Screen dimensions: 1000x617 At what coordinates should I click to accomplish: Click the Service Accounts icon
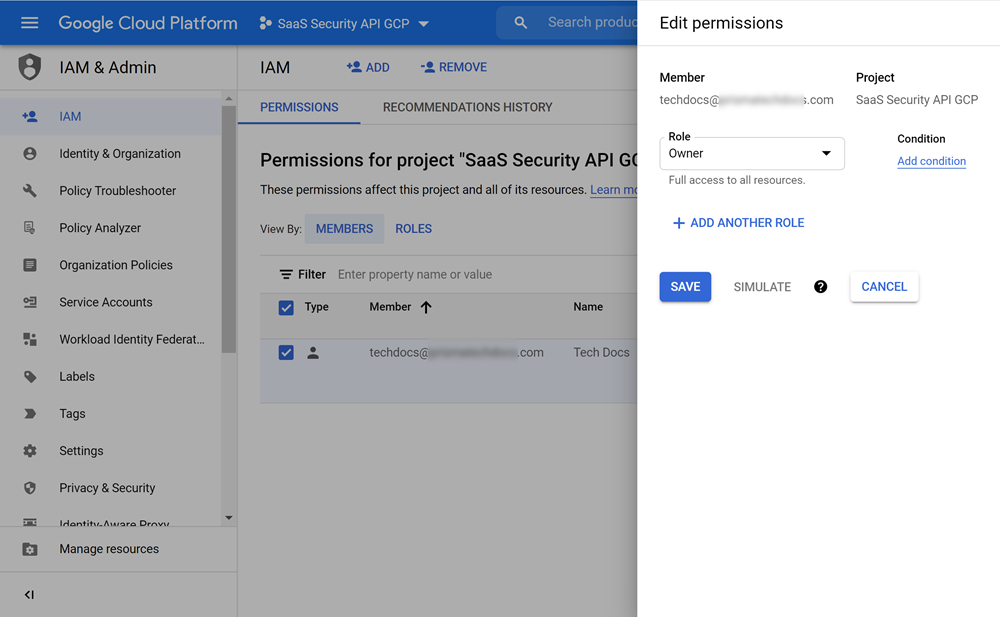30,302
